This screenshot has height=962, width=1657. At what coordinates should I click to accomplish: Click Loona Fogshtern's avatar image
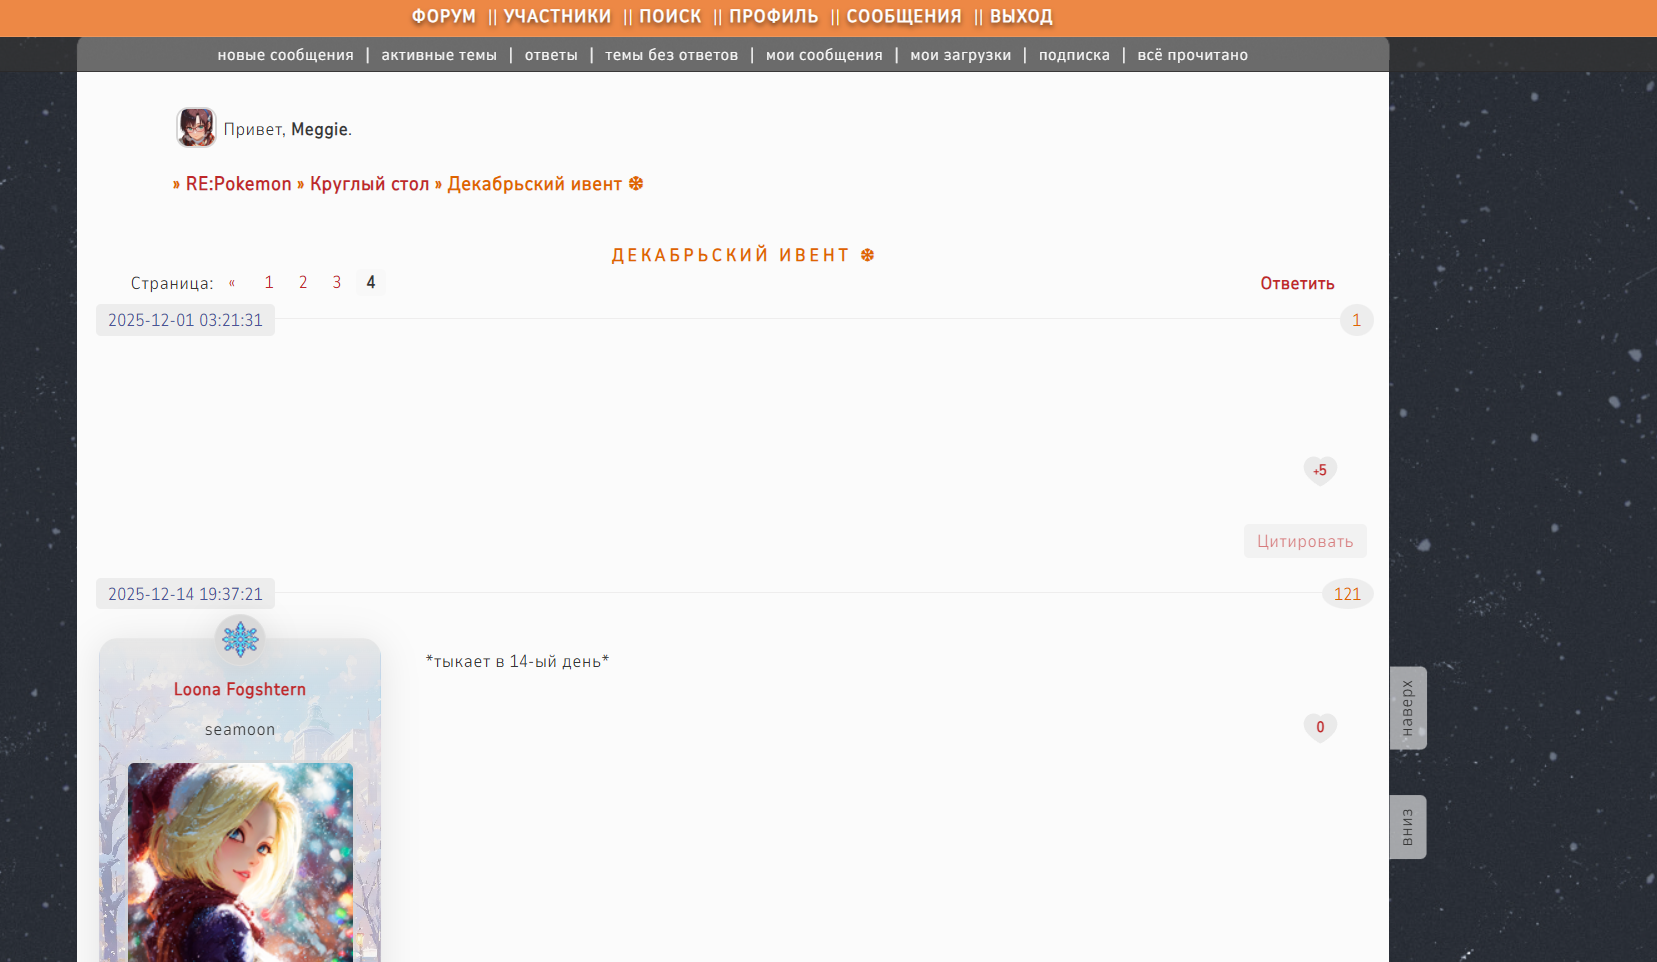[x=240, y=862]
